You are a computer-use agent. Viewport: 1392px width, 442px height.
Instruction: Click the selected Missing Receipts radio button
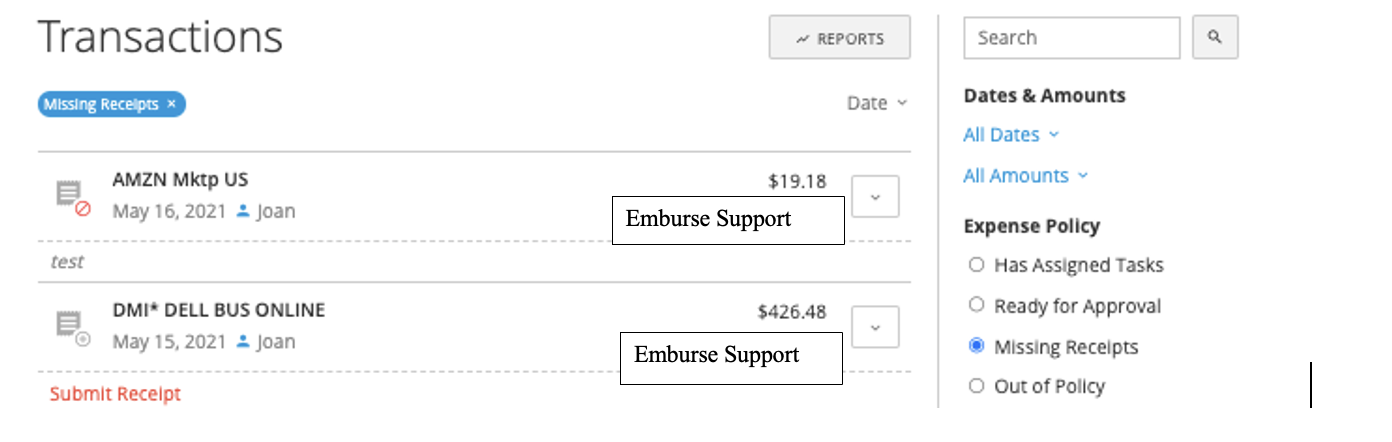pyautogui.click(x=977, y=347)
